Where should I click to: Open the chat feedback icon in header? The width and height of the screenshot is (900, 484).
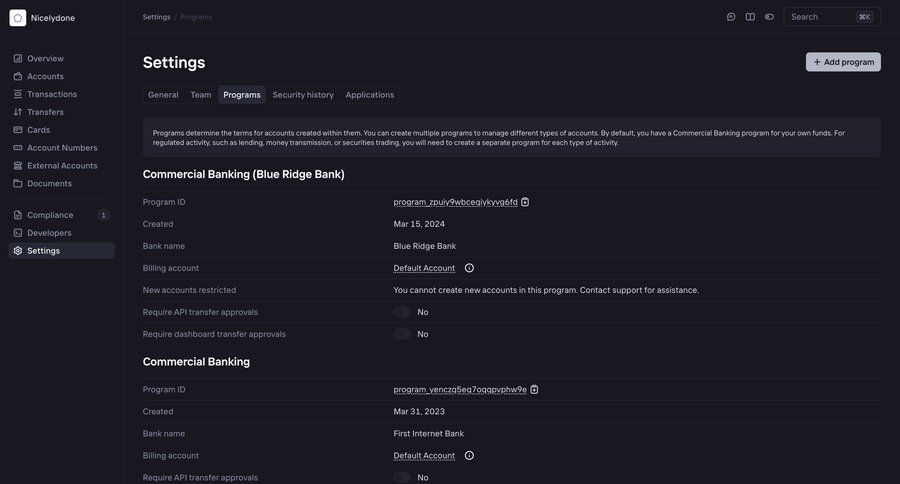click(x=731, y=17)
